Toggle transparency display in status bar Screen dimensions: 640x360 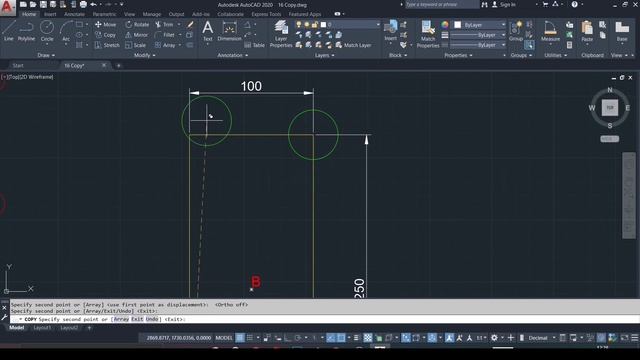pyautogui.click(x=368, y=338)
